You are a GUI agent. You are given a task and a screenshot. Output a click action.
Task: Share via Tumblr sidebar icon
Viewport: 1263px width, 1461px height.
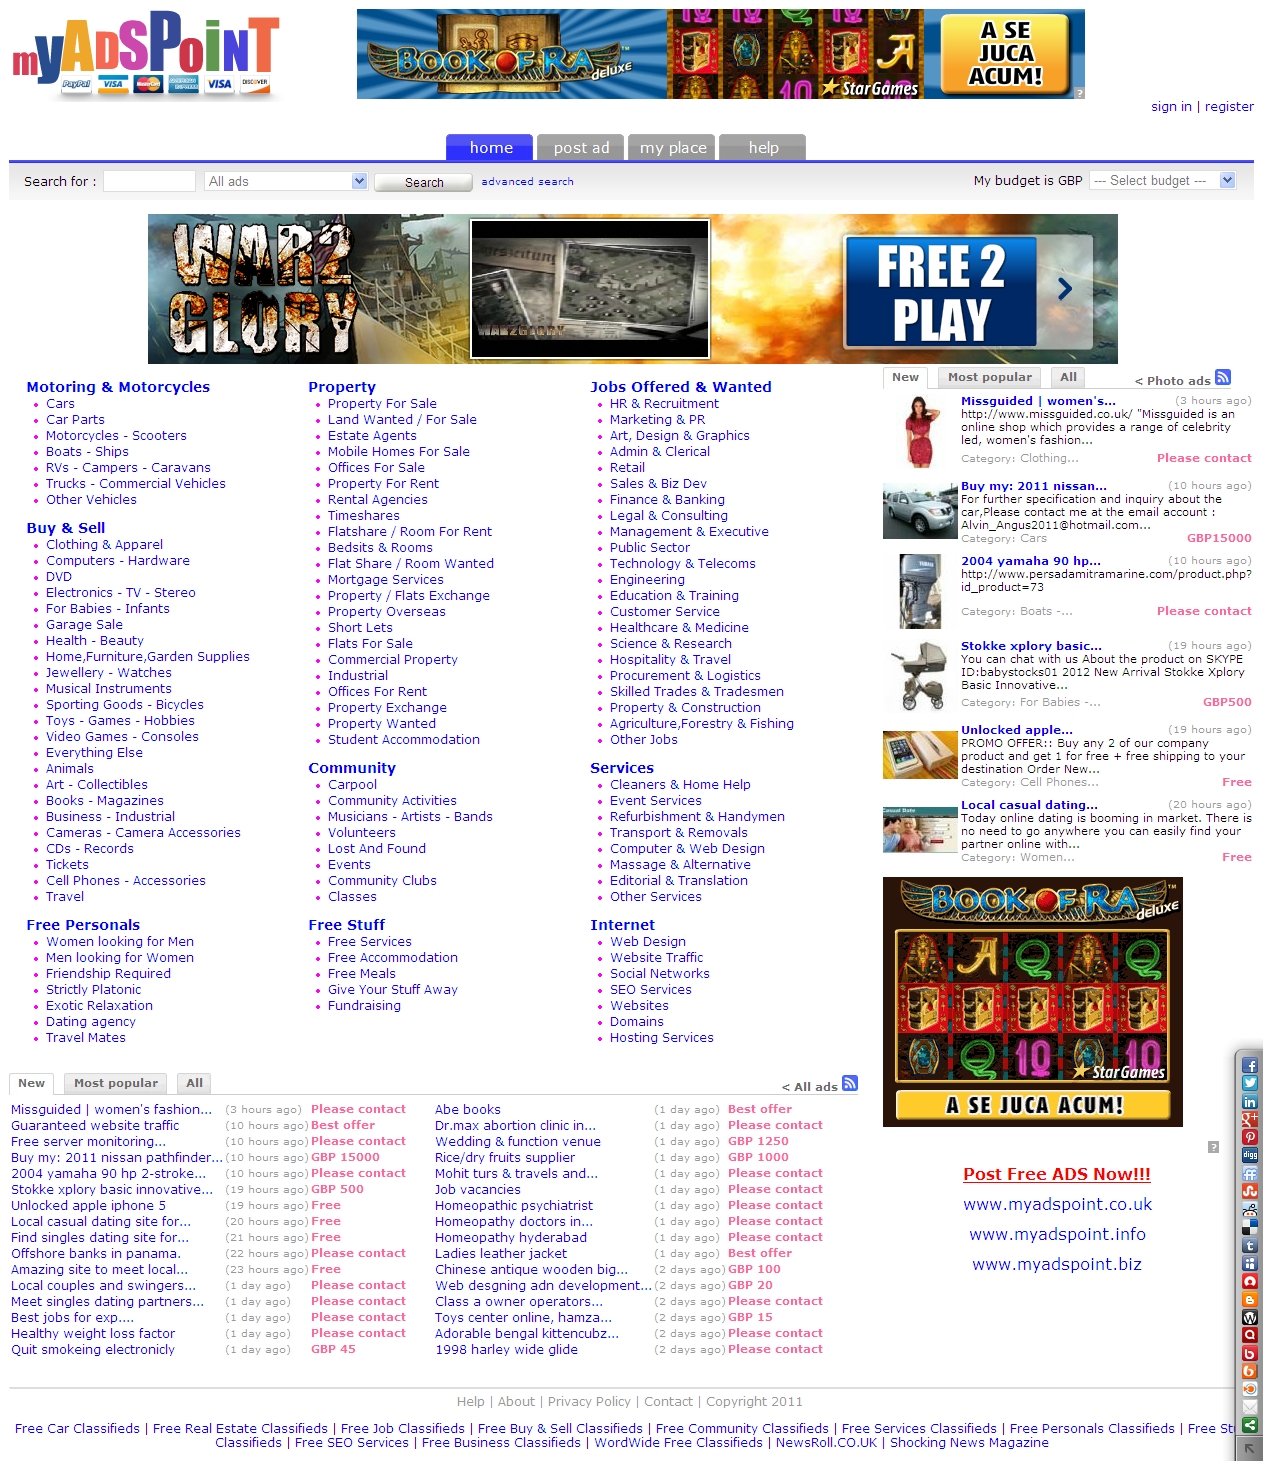coord(1250,1245)
